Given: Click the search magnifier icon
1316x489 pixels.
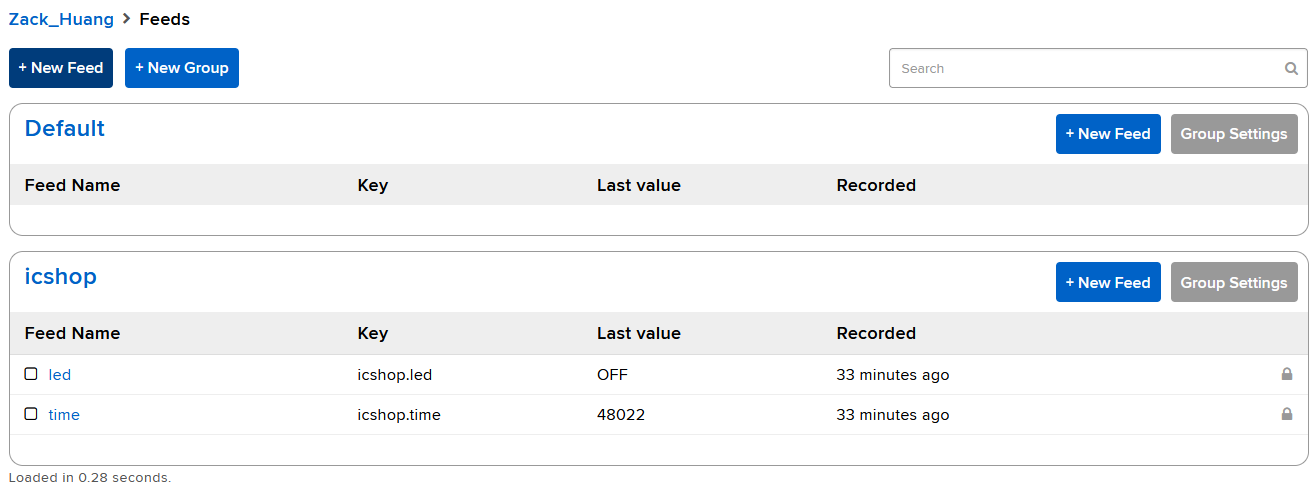Looking at the screenshot, I should point(1291,69).
